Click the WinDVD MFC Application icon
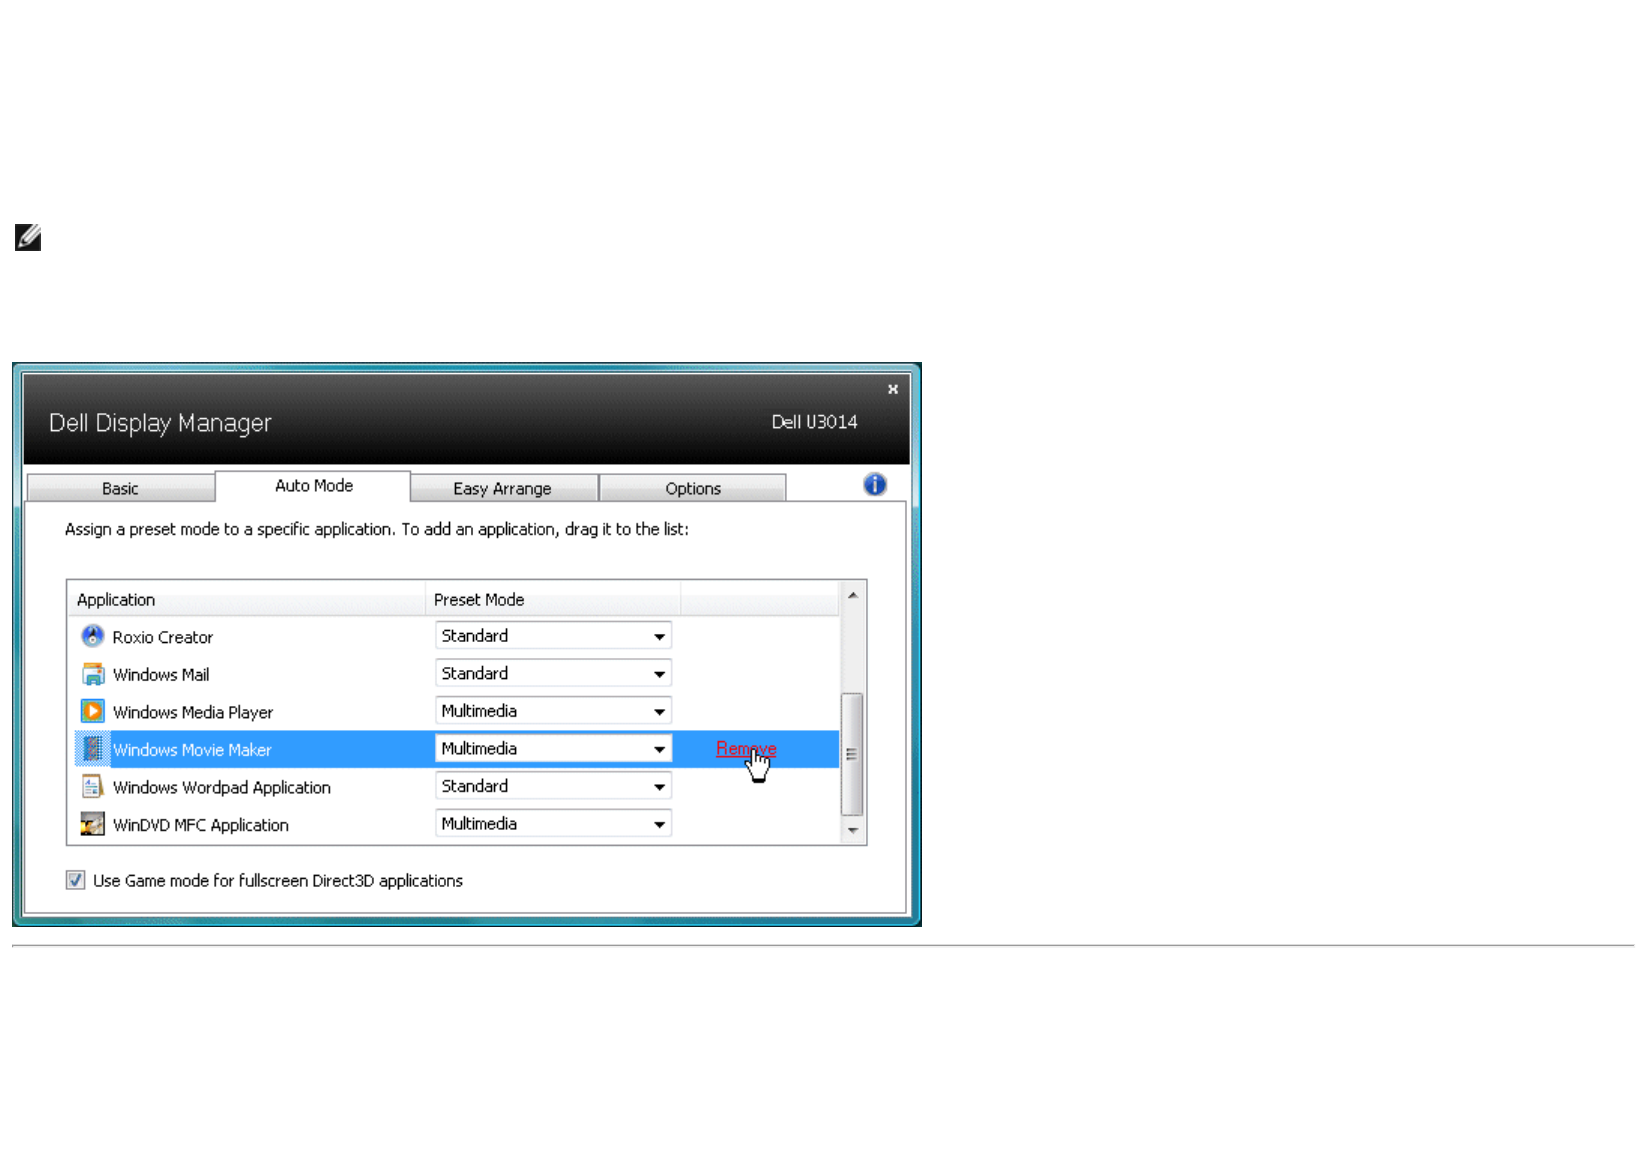Image resolution: width=1647 pixels, height=1153 pixels. [x=92, y=824]
